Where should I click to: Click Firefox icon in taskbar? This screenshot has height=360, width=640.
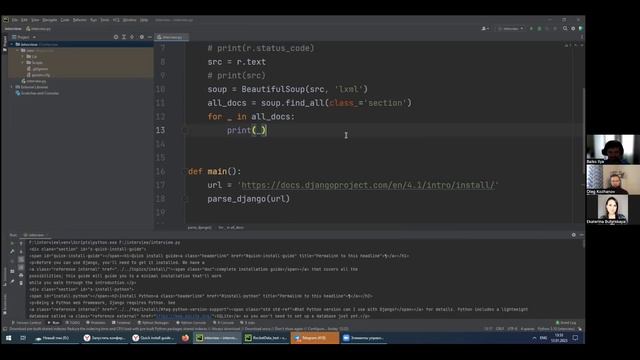coord(185,338)
